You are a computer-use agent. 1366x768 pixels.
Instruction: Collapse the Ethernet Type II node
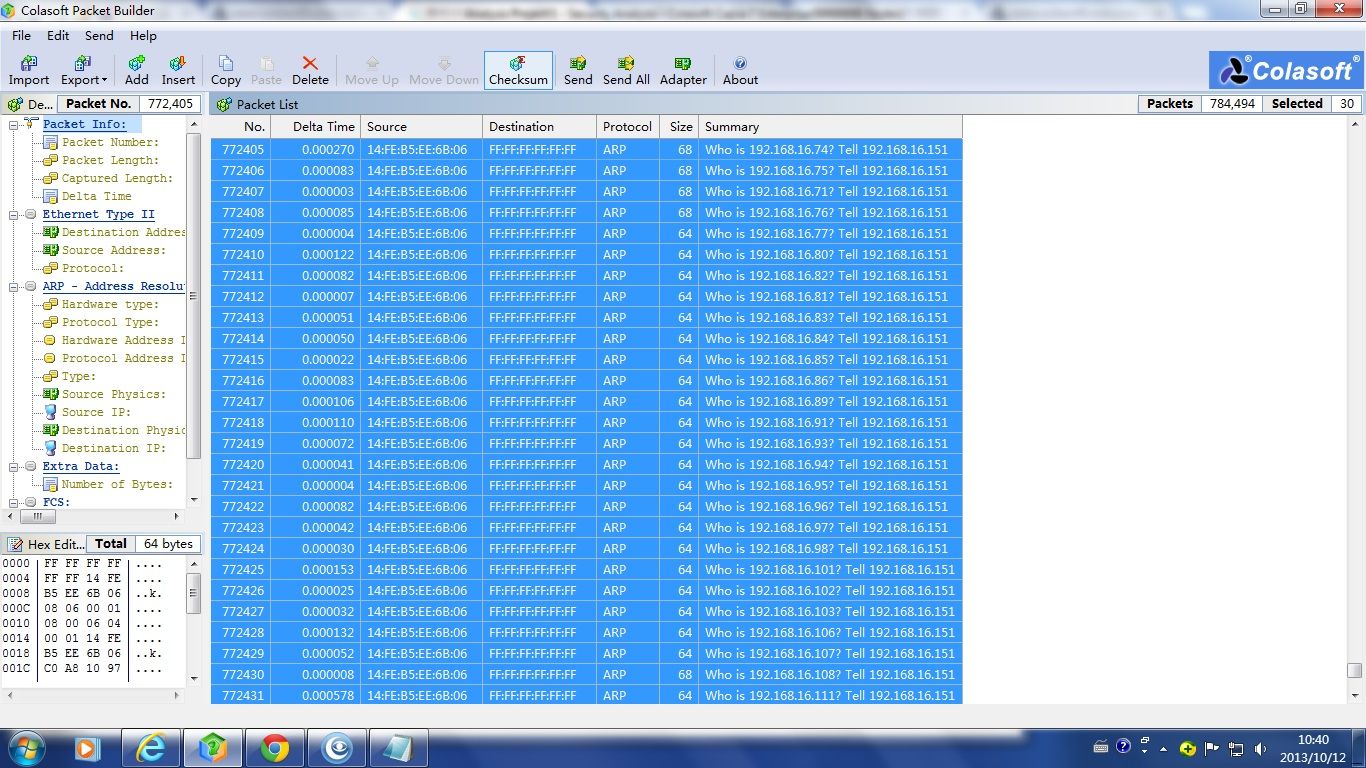tap(15, 214)
